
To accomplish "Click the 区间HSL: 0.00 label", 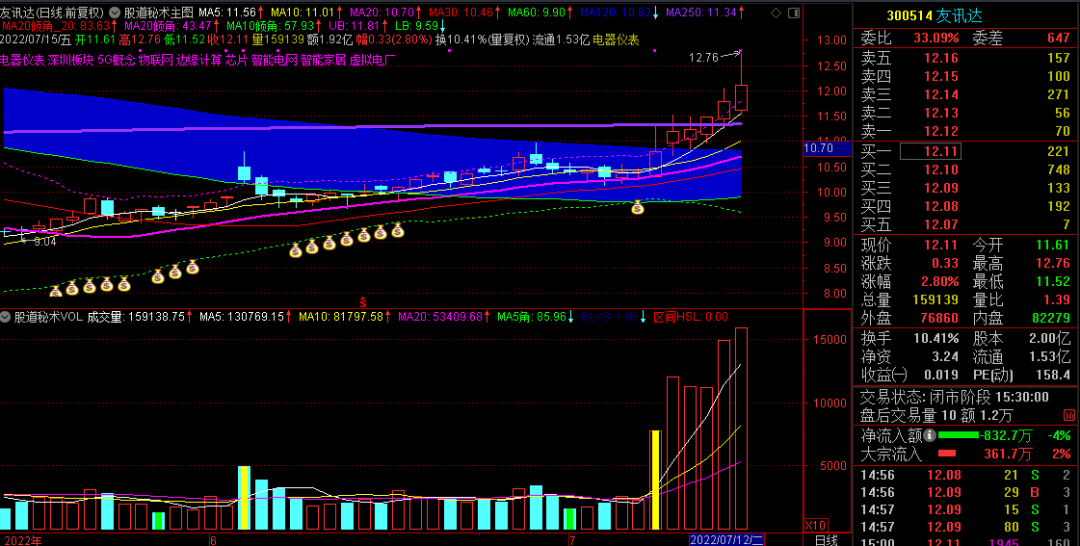I will click(x=691, y=317).
